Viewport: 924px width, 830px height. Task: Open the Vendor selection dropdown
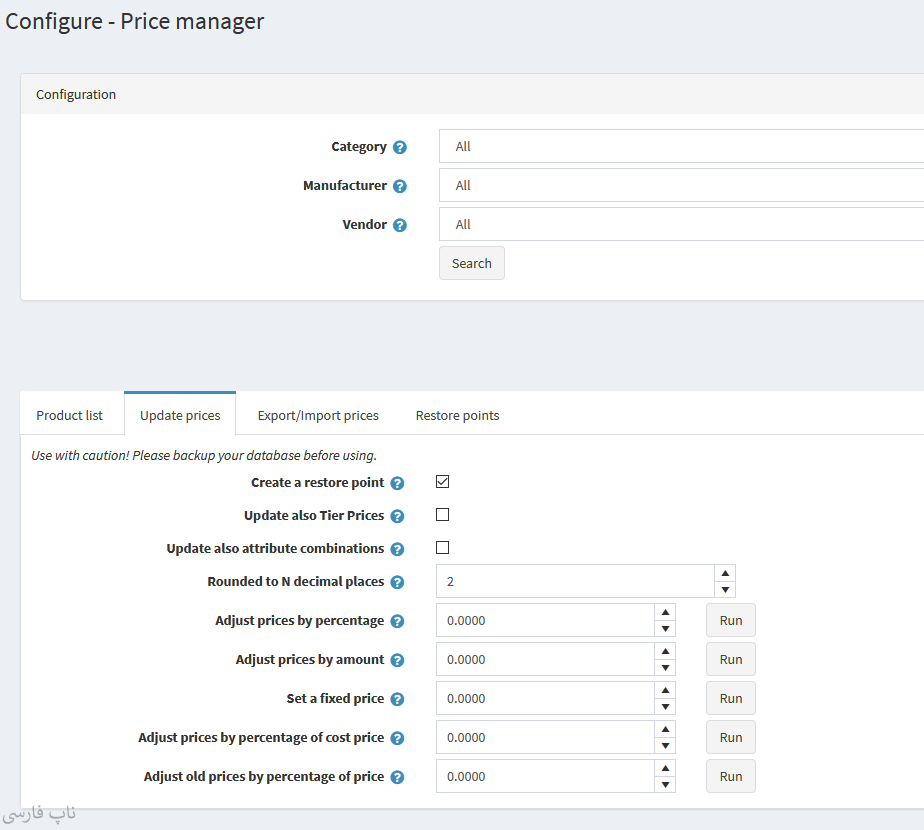[x=680, y=224]
